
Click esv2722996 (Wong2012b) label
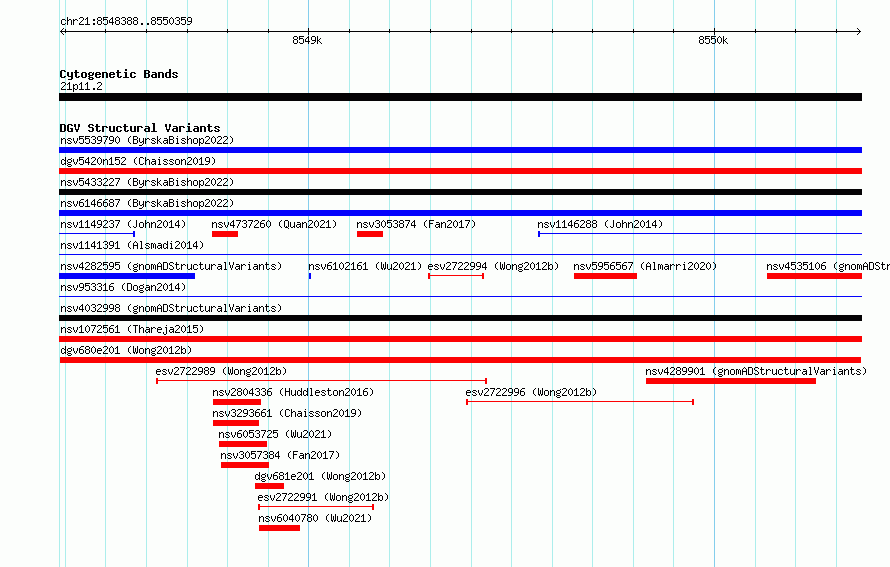click(x=531, y=392)
